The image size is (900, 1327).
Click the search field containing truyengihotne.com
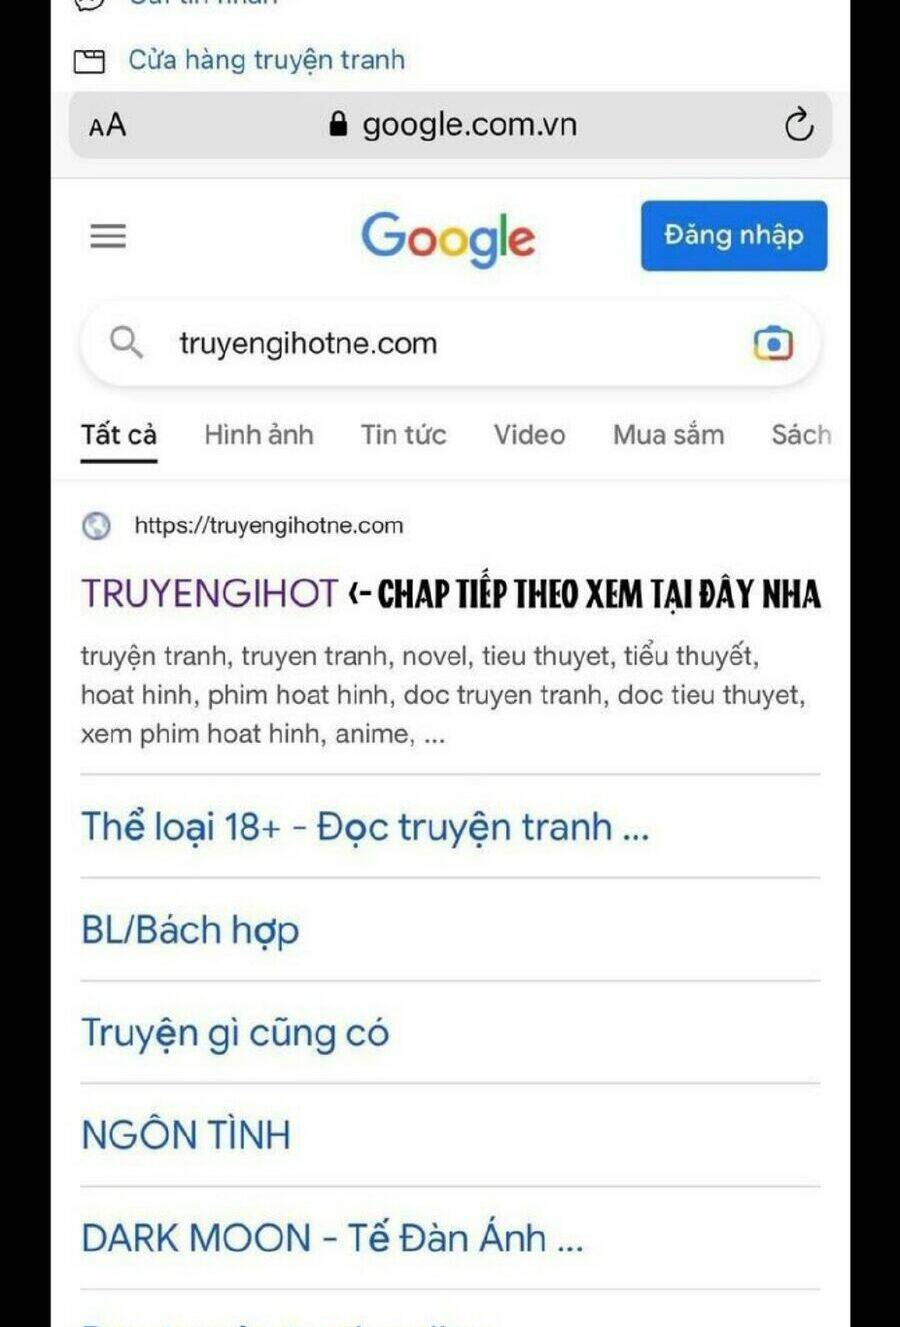tap(450, 343)
